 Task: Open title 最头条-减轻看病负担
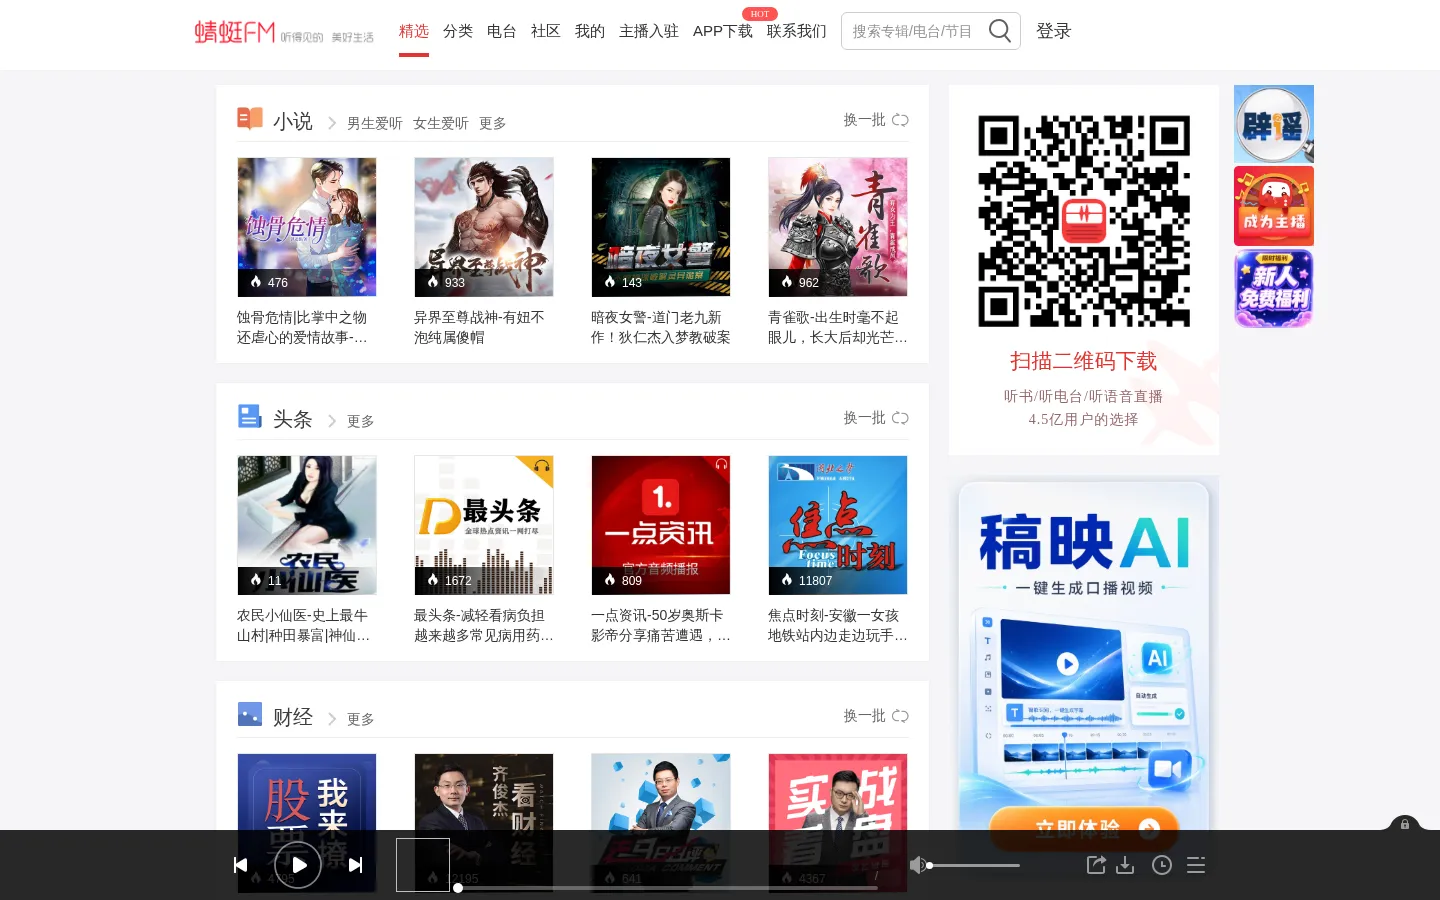coord(484,625)
